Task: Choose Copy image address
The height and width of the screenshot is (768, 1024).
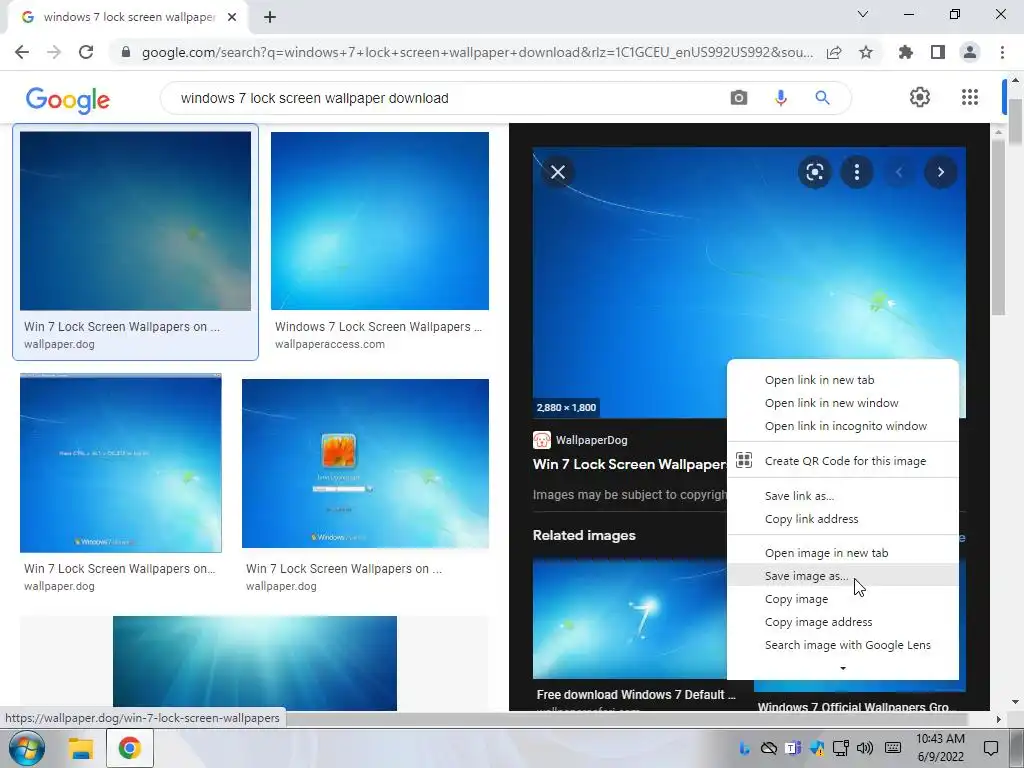Action: [x=818, y=622]
